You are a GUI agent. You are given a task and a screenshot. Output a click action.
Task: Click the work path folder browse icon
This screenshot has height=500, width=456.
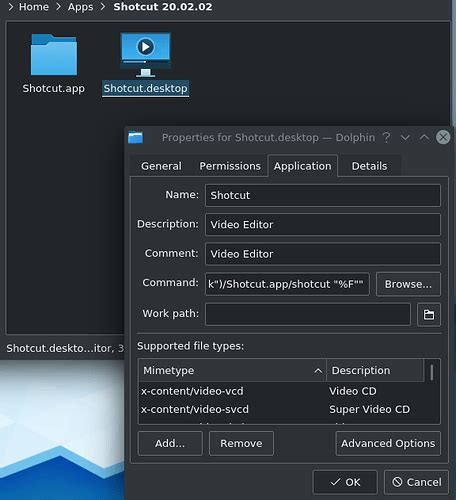point(429,314)
